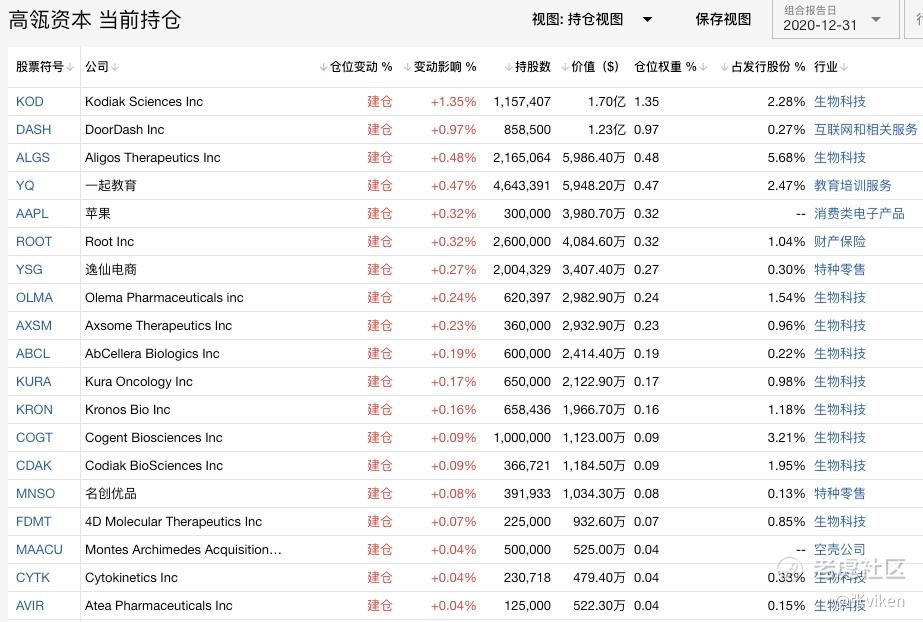Screen dimensions: 923x622
Task: Click the 教育培训服务 industry link
Action: 852,185
